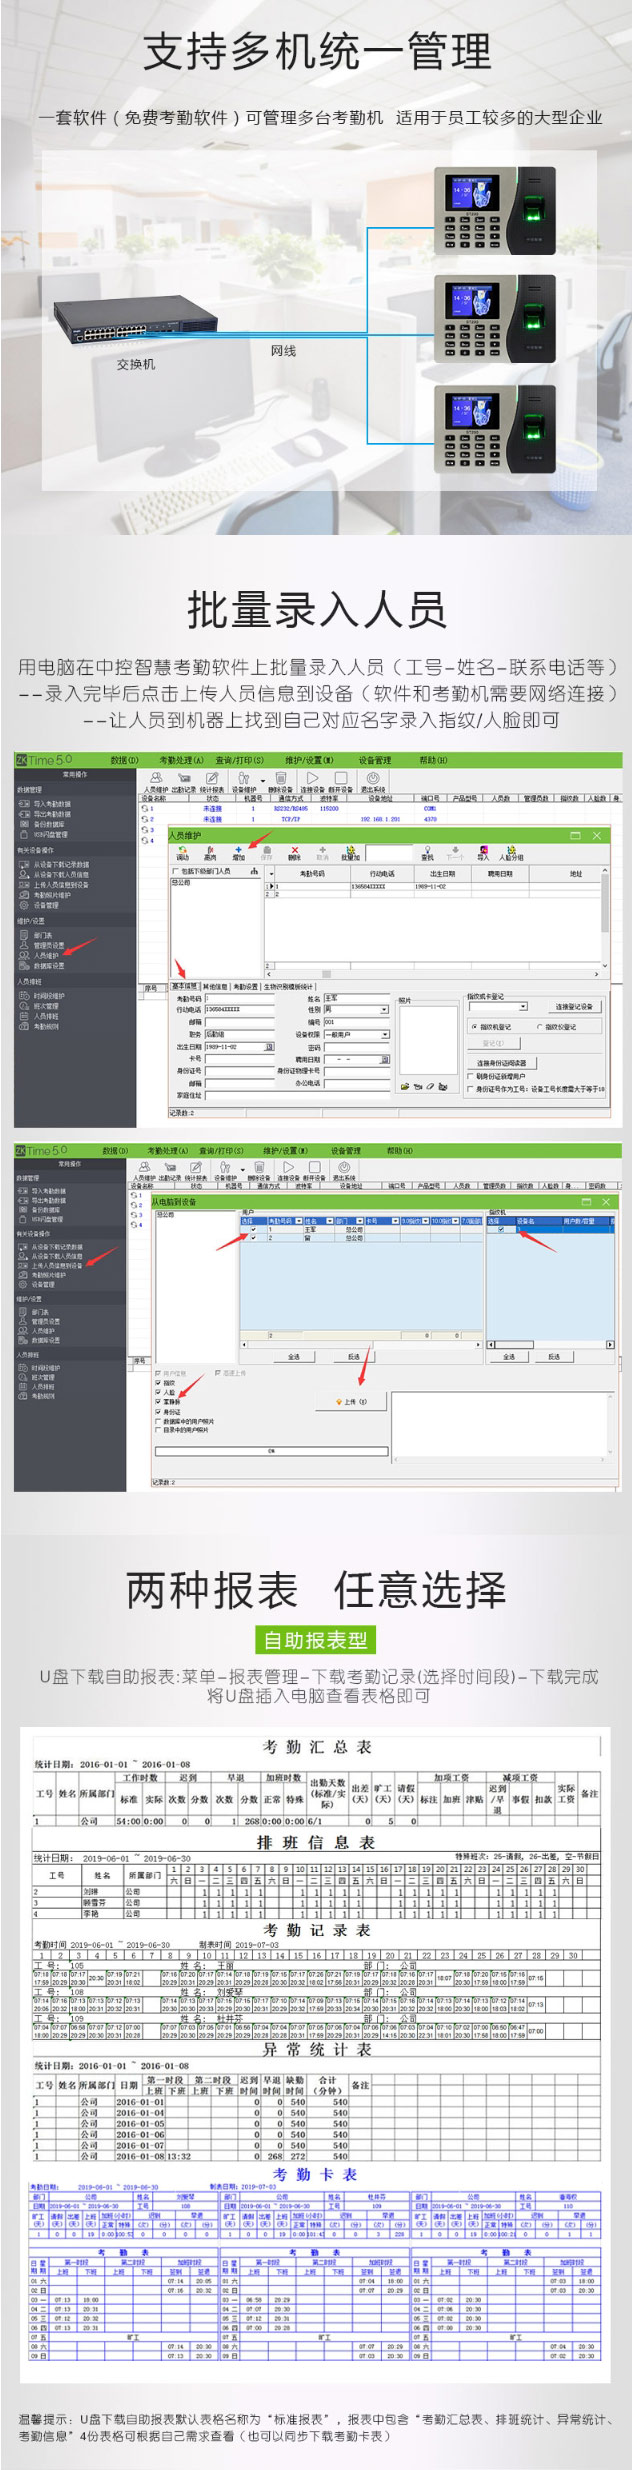632x2470 pixels.
Task: Click the red 删除 (delete) icon in 人员维护
Action: (x=294, y=850)
